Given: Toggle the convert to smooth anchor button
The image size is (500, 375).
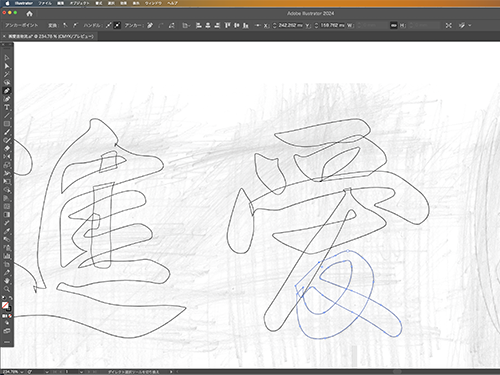Looking at the screenshot, I should point(75,25).
